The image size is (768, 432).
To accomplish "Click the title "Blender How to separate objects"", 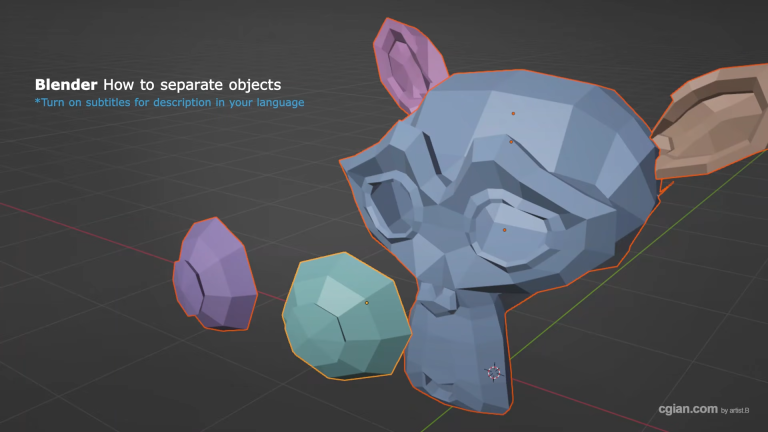I will (158, 85).
